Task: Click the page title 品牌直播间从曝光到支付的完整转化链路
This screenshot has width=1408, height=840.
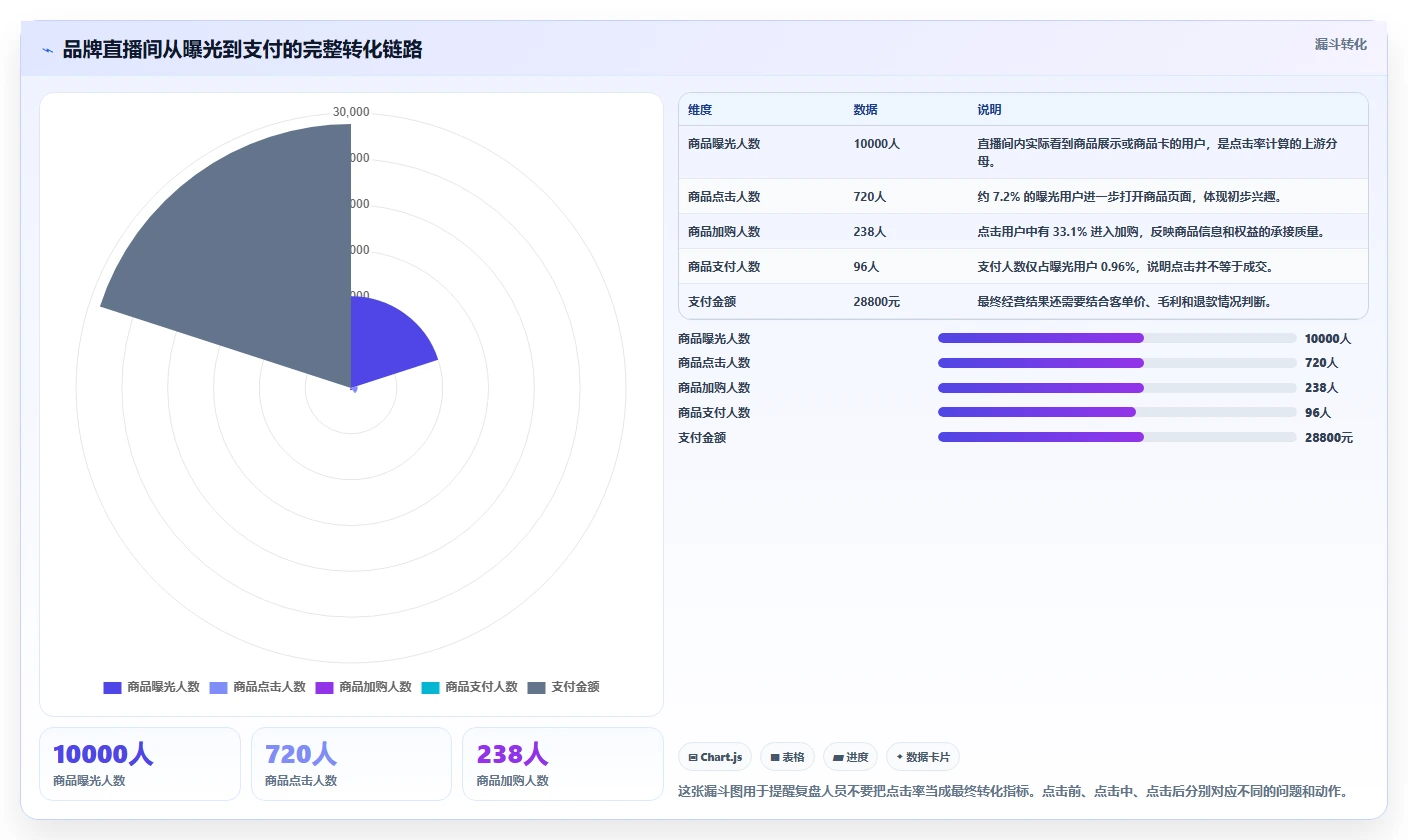Action: pos(242,50)
